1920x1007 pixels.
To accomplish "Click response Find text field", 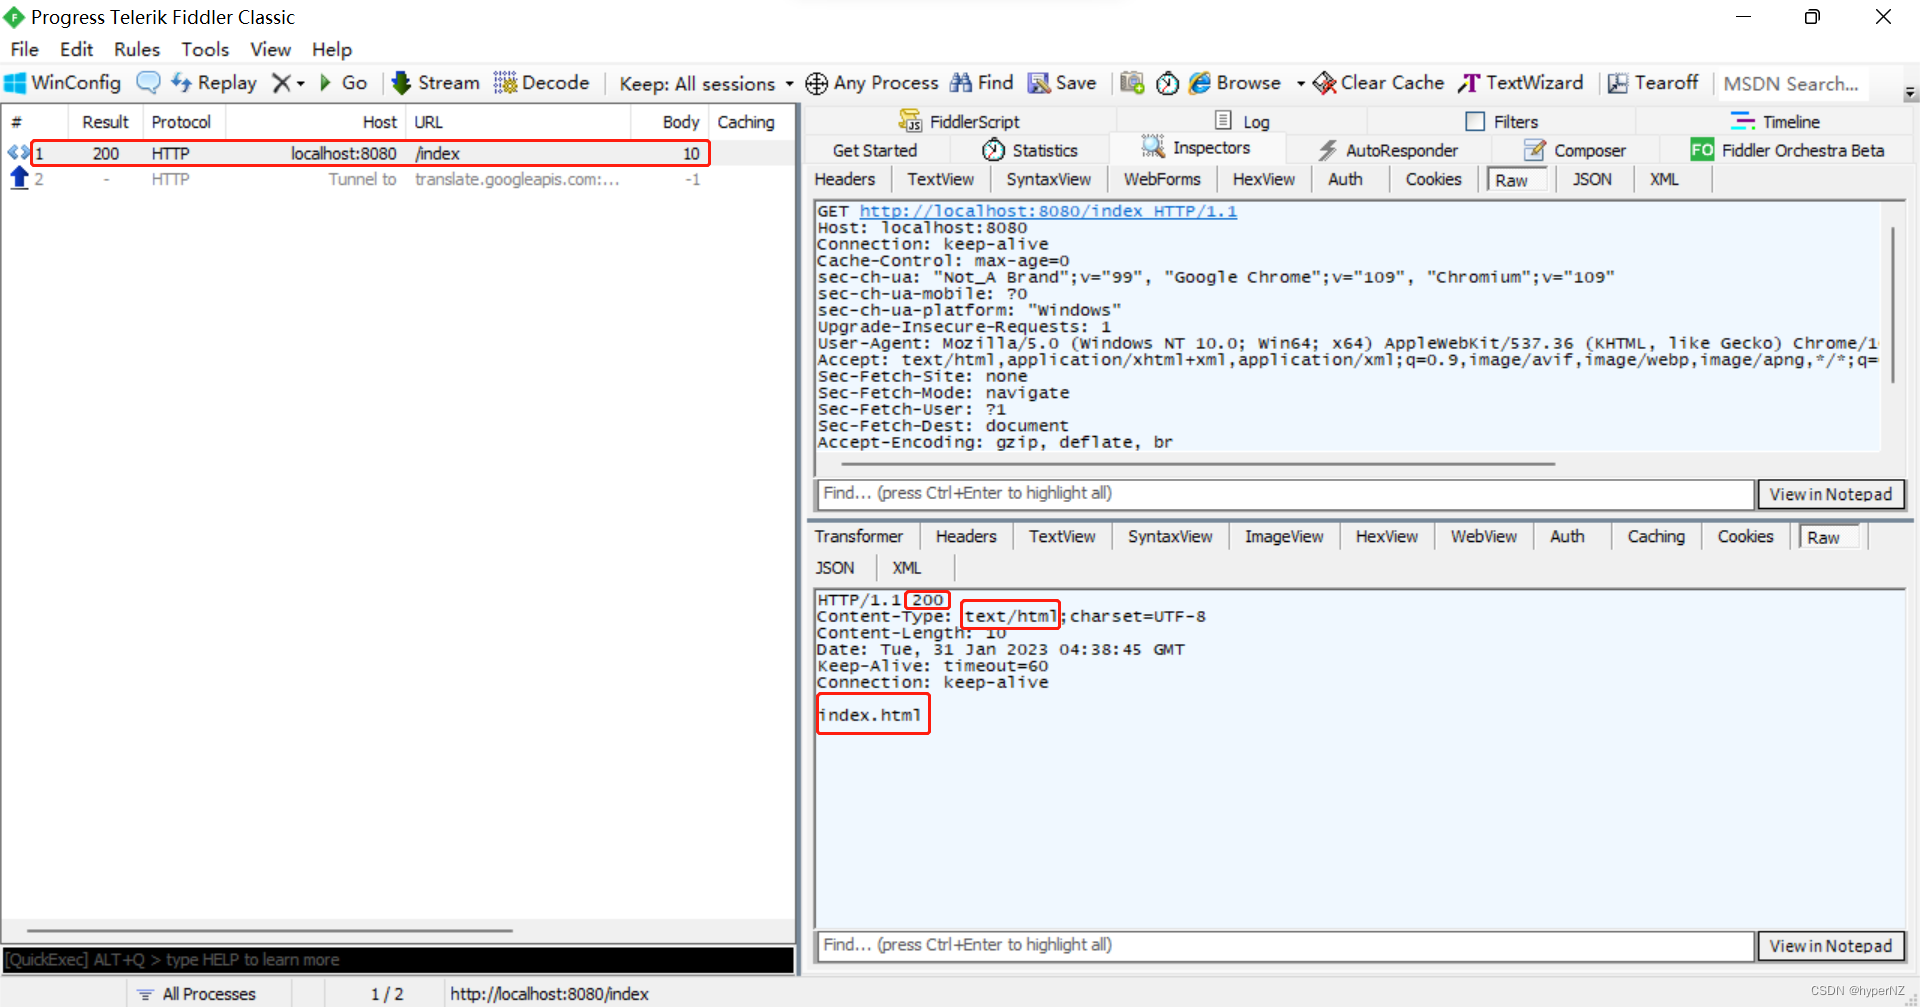I will click(1285, 945).
